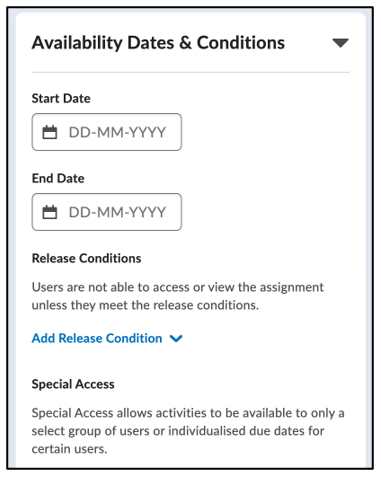Click the Release Conditions heading
This screenshot has width=381, height=481.
[87, 259]
